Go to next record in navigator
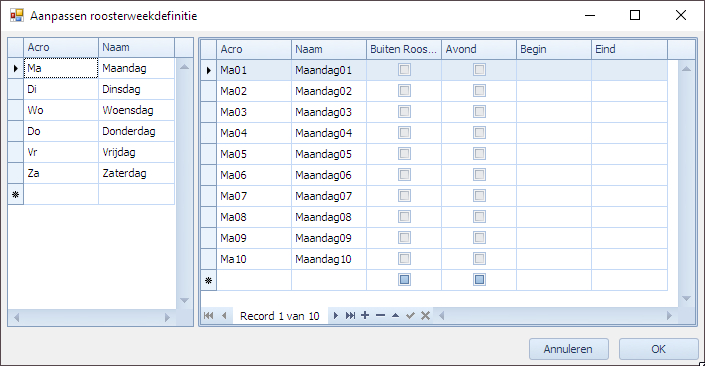Viewport: 705px width, 366px height. point(335,316)
